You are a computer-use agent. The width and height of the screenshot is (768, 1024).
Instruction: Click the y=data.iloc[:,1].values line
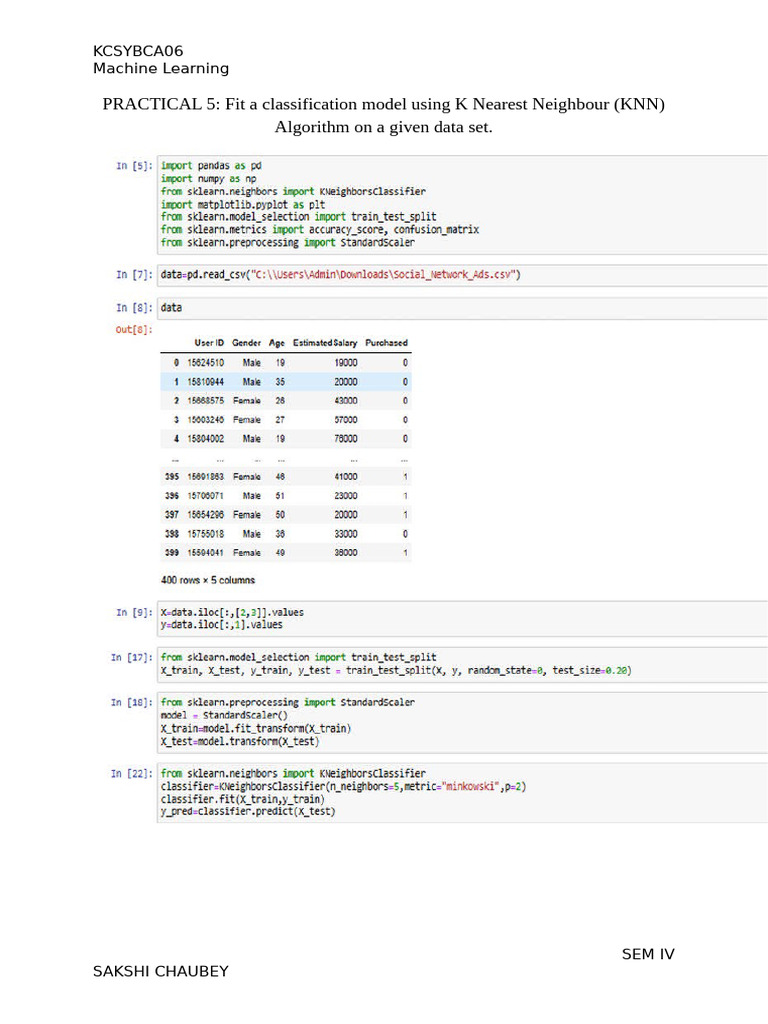click(x=221, y=625)
